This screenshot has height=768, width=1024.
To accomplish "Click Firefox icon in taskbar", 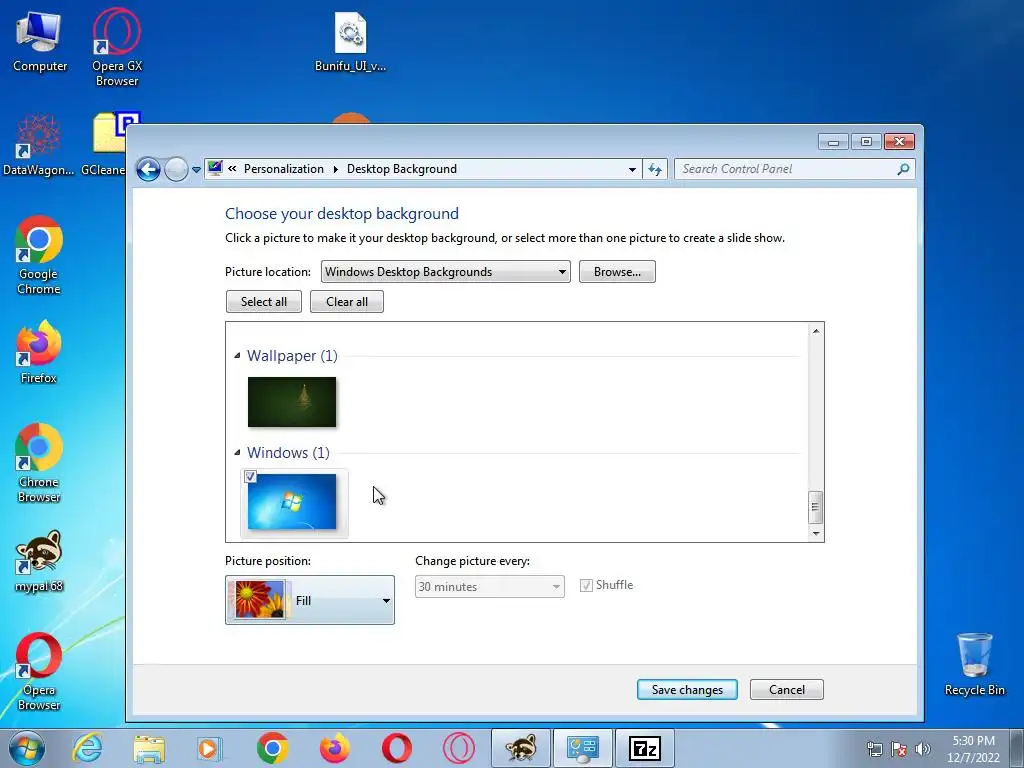I will click(x=334, y=748).
